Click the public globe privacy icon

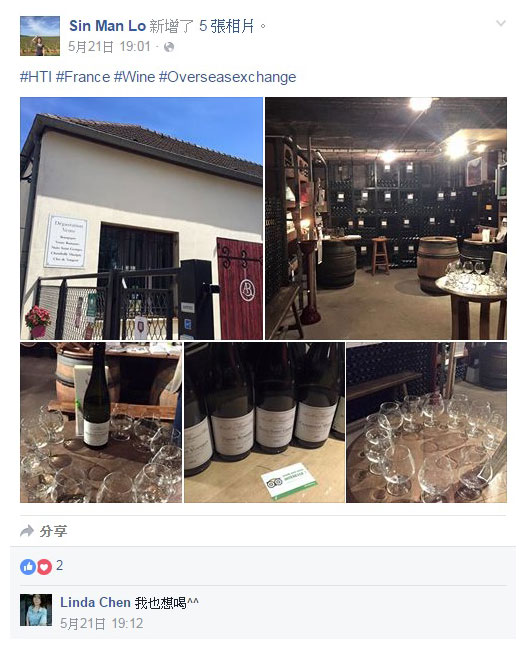pyautogui.click(x=169, y=47)
